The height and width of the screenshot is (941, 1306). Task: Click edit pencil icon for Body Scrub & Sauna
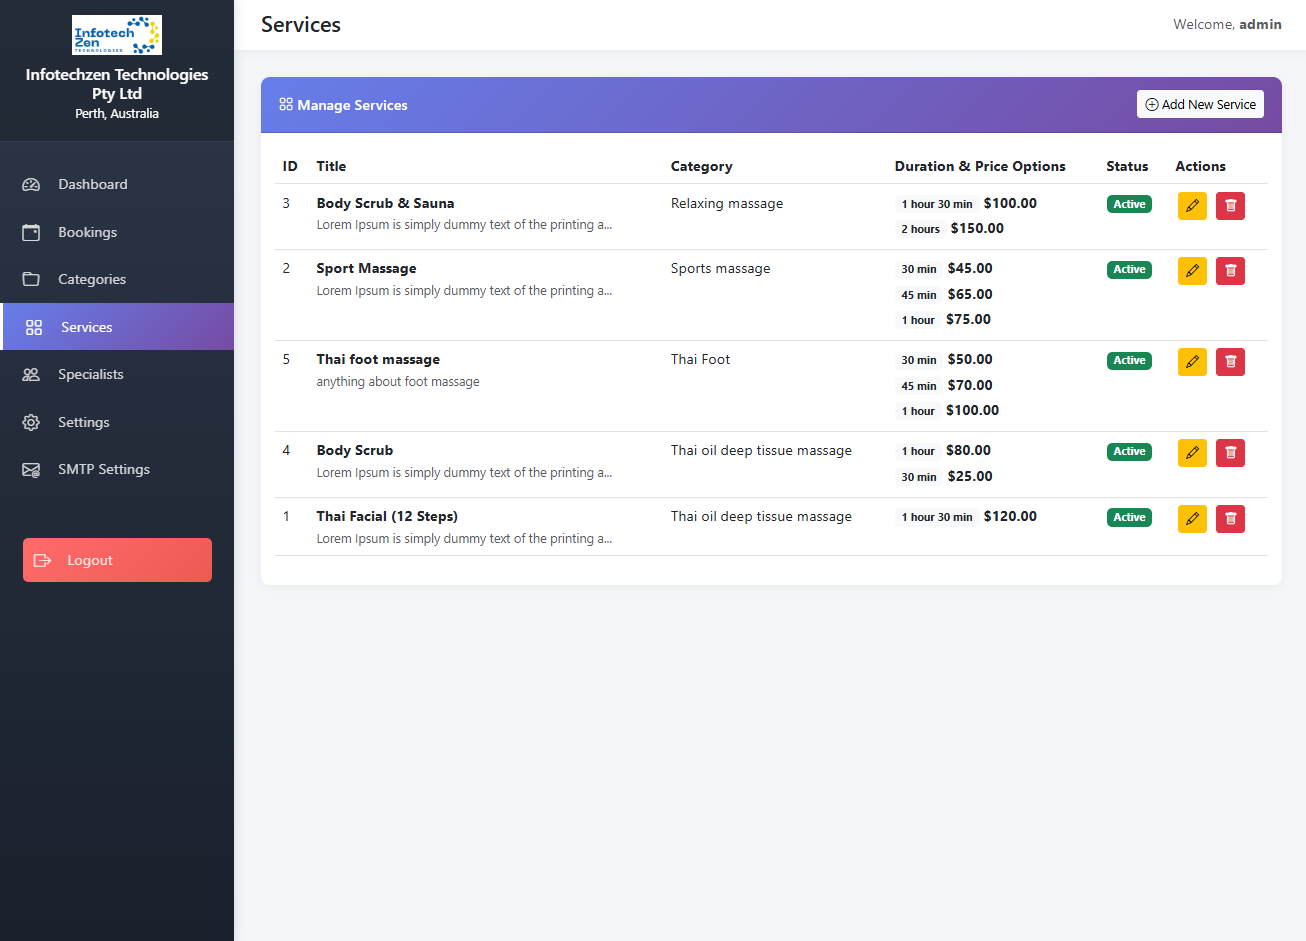(1192, 206)
